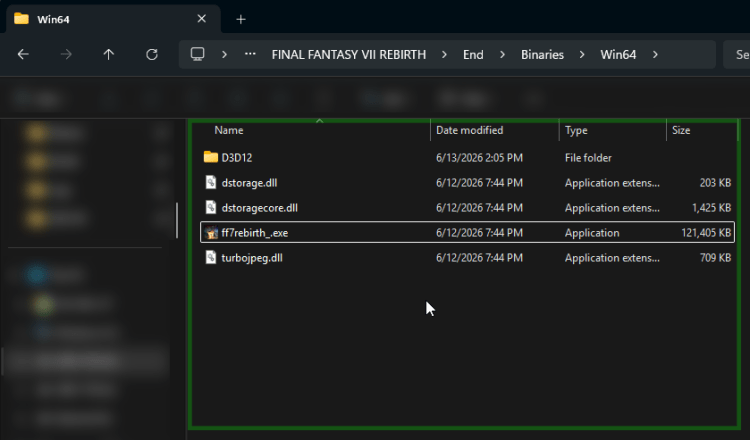The image size is (750, 440).
Task: Sort by Size column header
Action: (681, 130)
